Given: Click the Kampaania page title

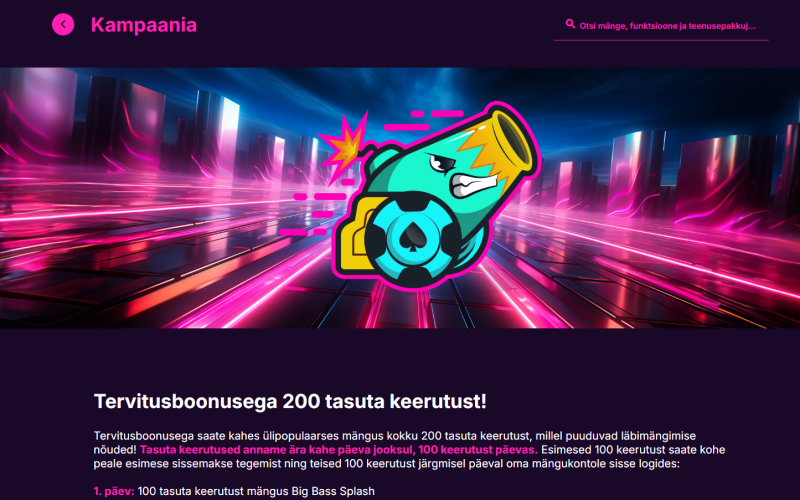Looking at the screenshot, I should coord(143,25).
